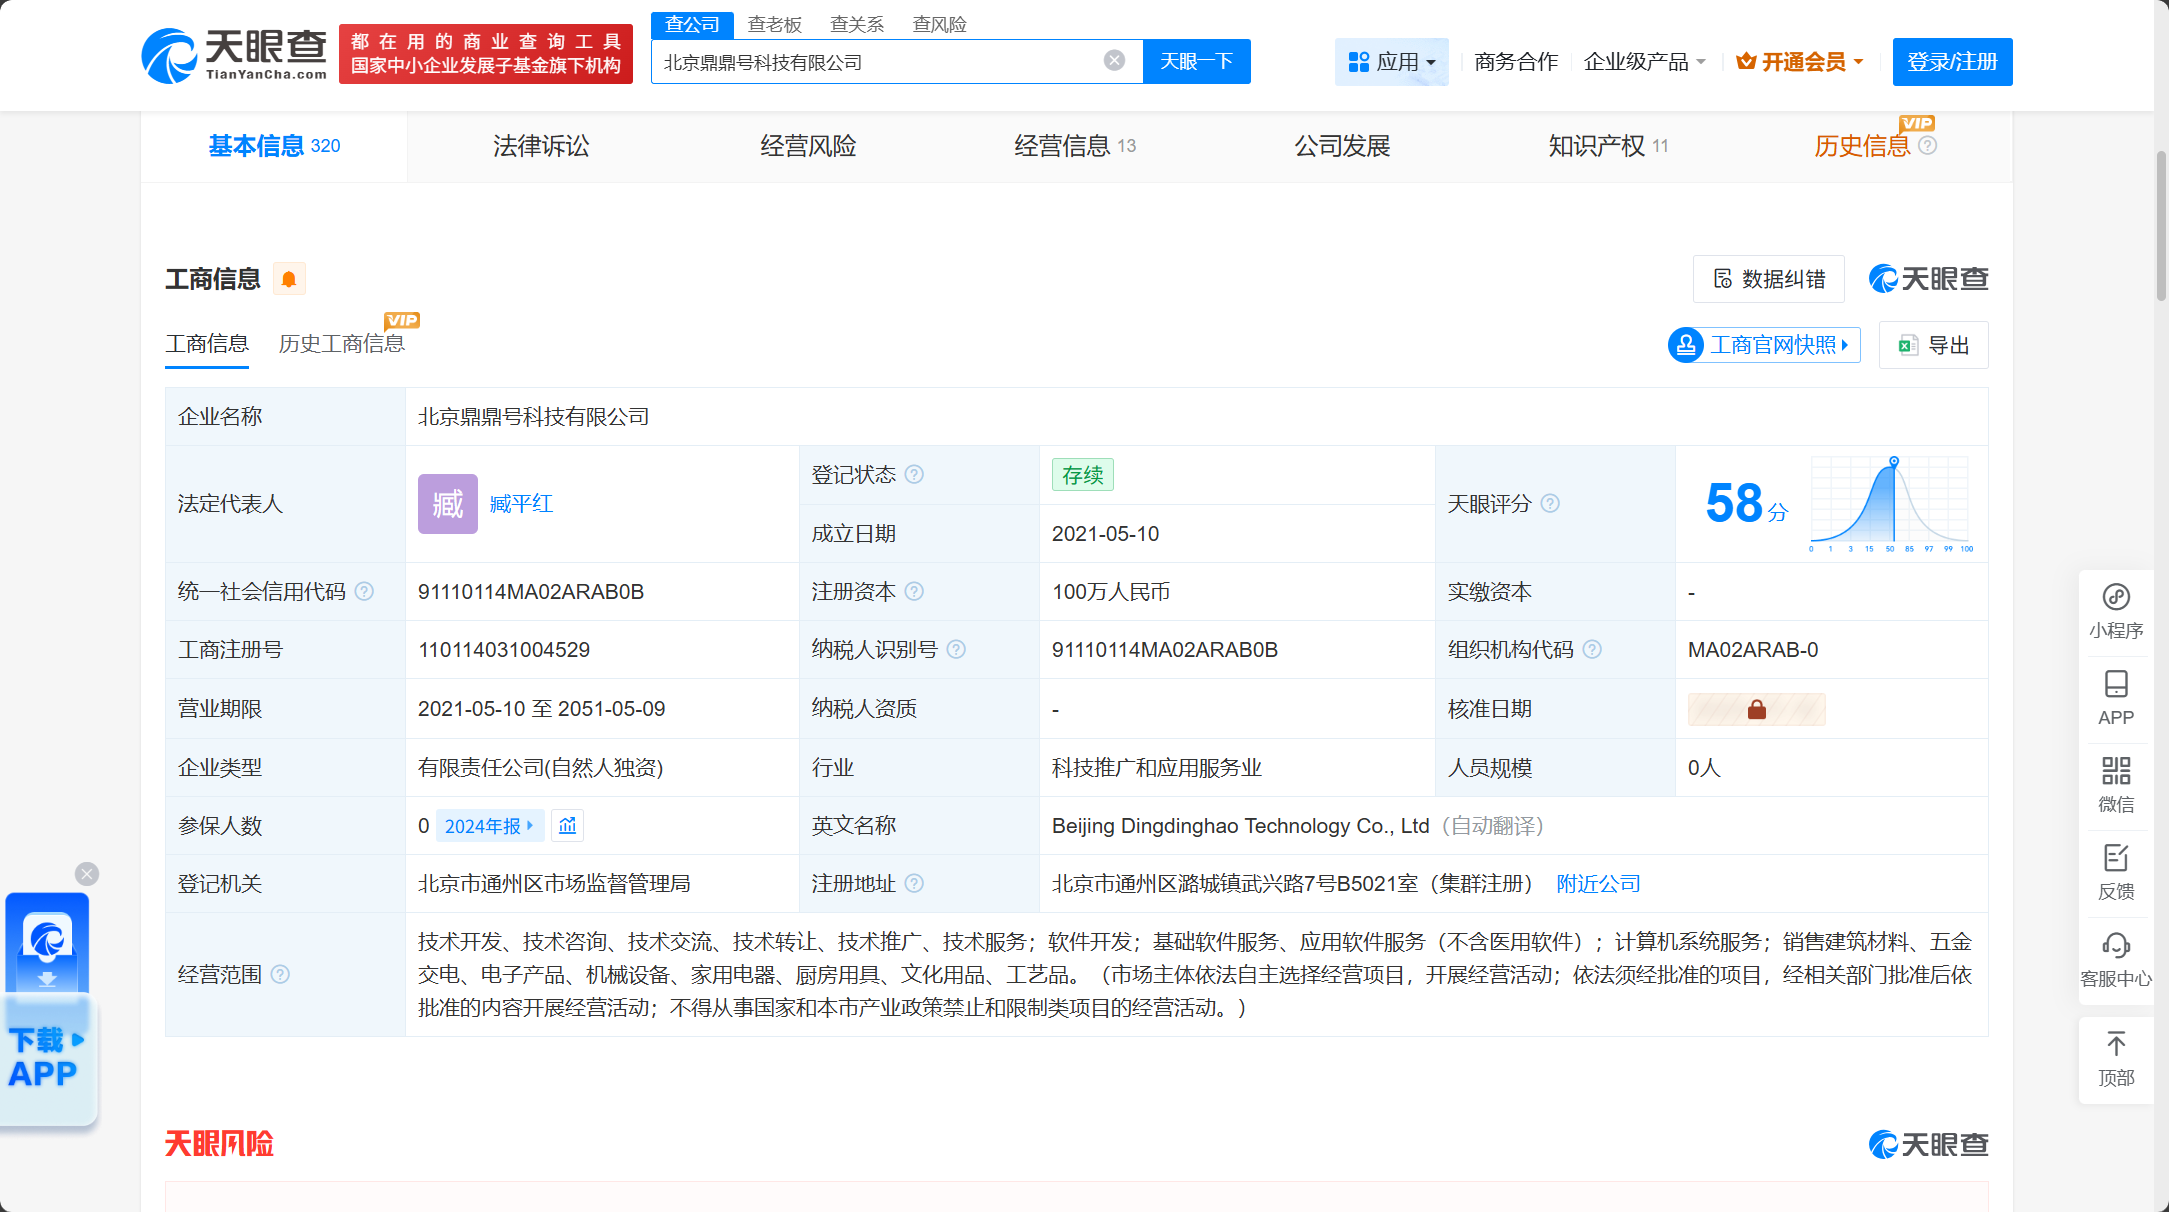Click the bell alert icon beside 工商信息
Image resolution: width=2169 pixels, height=1212 pixels.
coord(289,279)
